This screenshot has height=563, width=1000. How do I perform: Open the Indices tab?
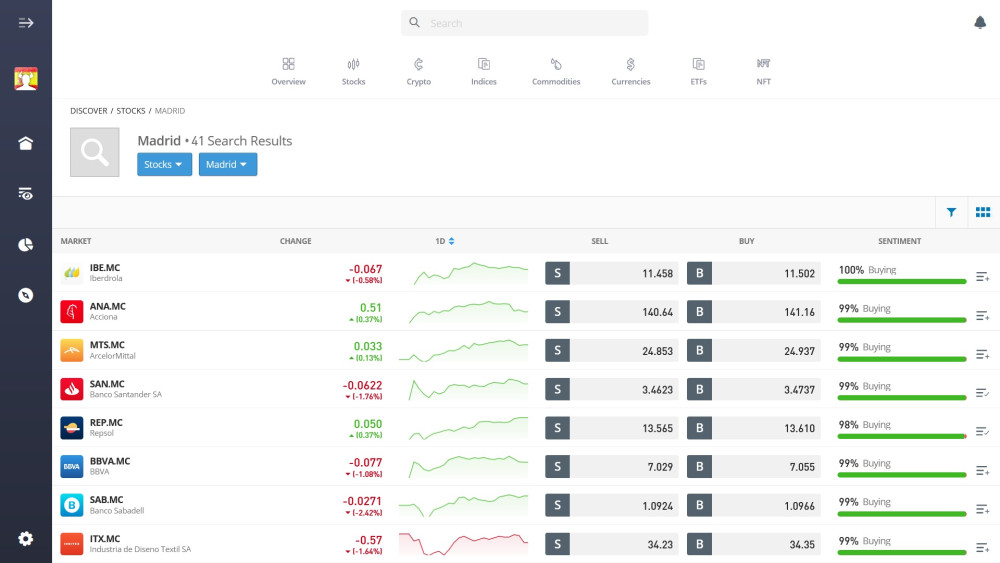(x=483, y=71)
